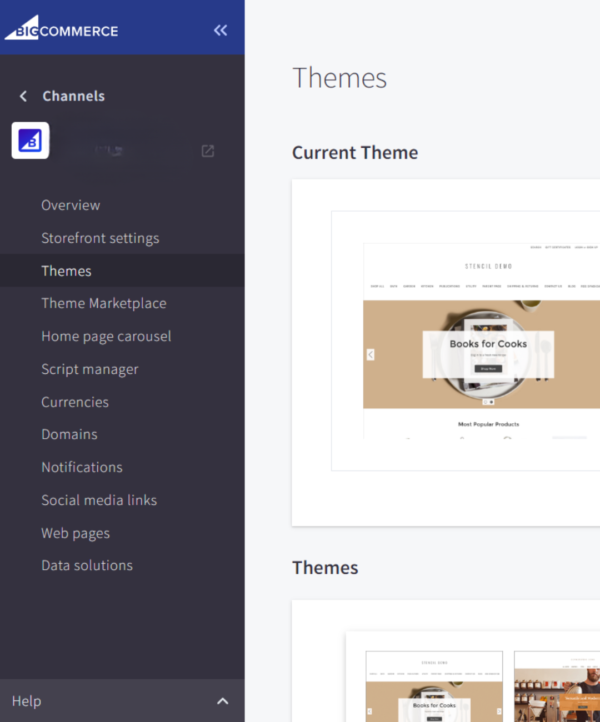
Task: Open Script manager
Action: tap(90, 369)
